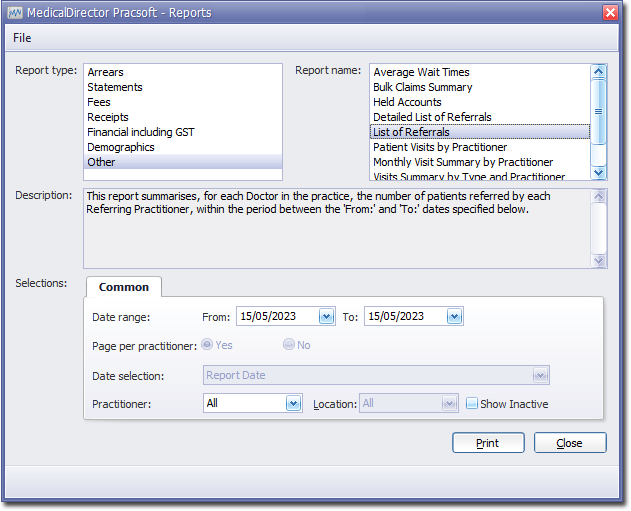
Task: Switch to the Common tab
Action: pyautogui.click(x=124, y=287)
